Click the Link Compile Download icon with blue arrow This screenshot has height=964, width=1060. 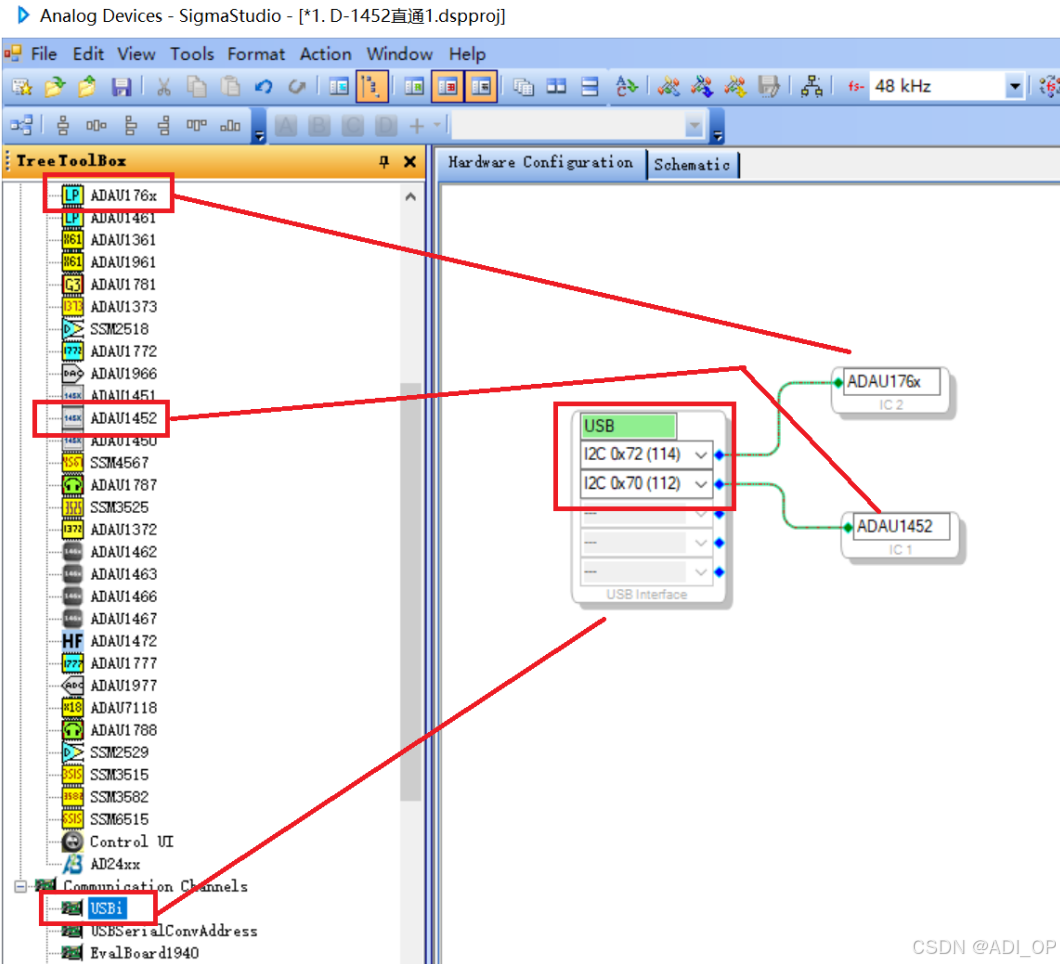click(x=702, y=87)
